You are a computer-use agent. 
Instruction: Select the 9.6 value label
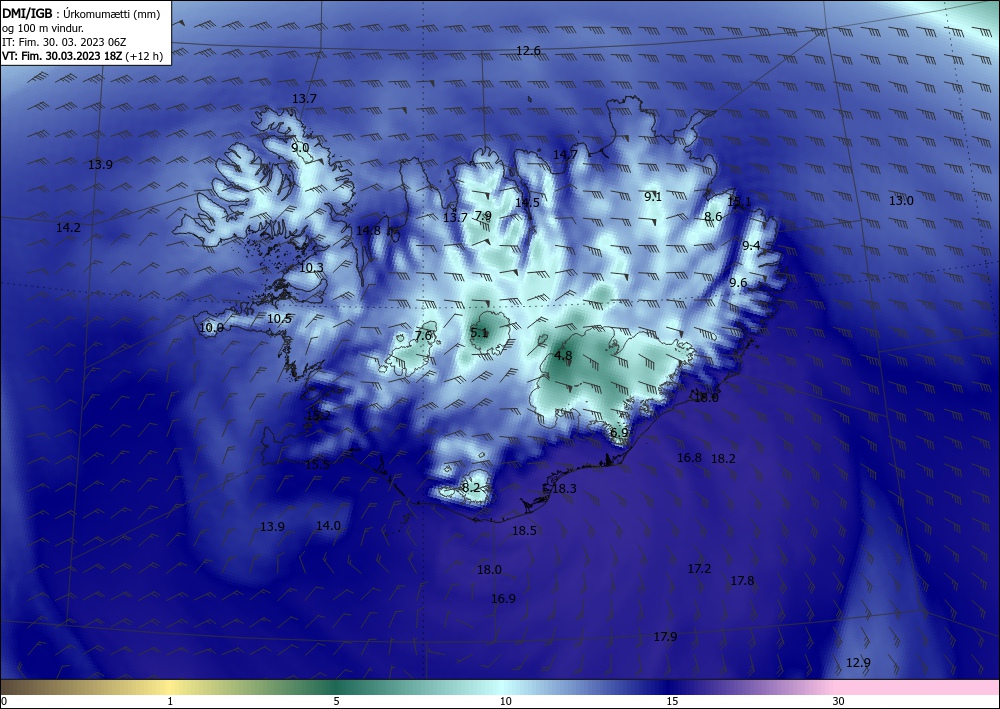point(738,282)
